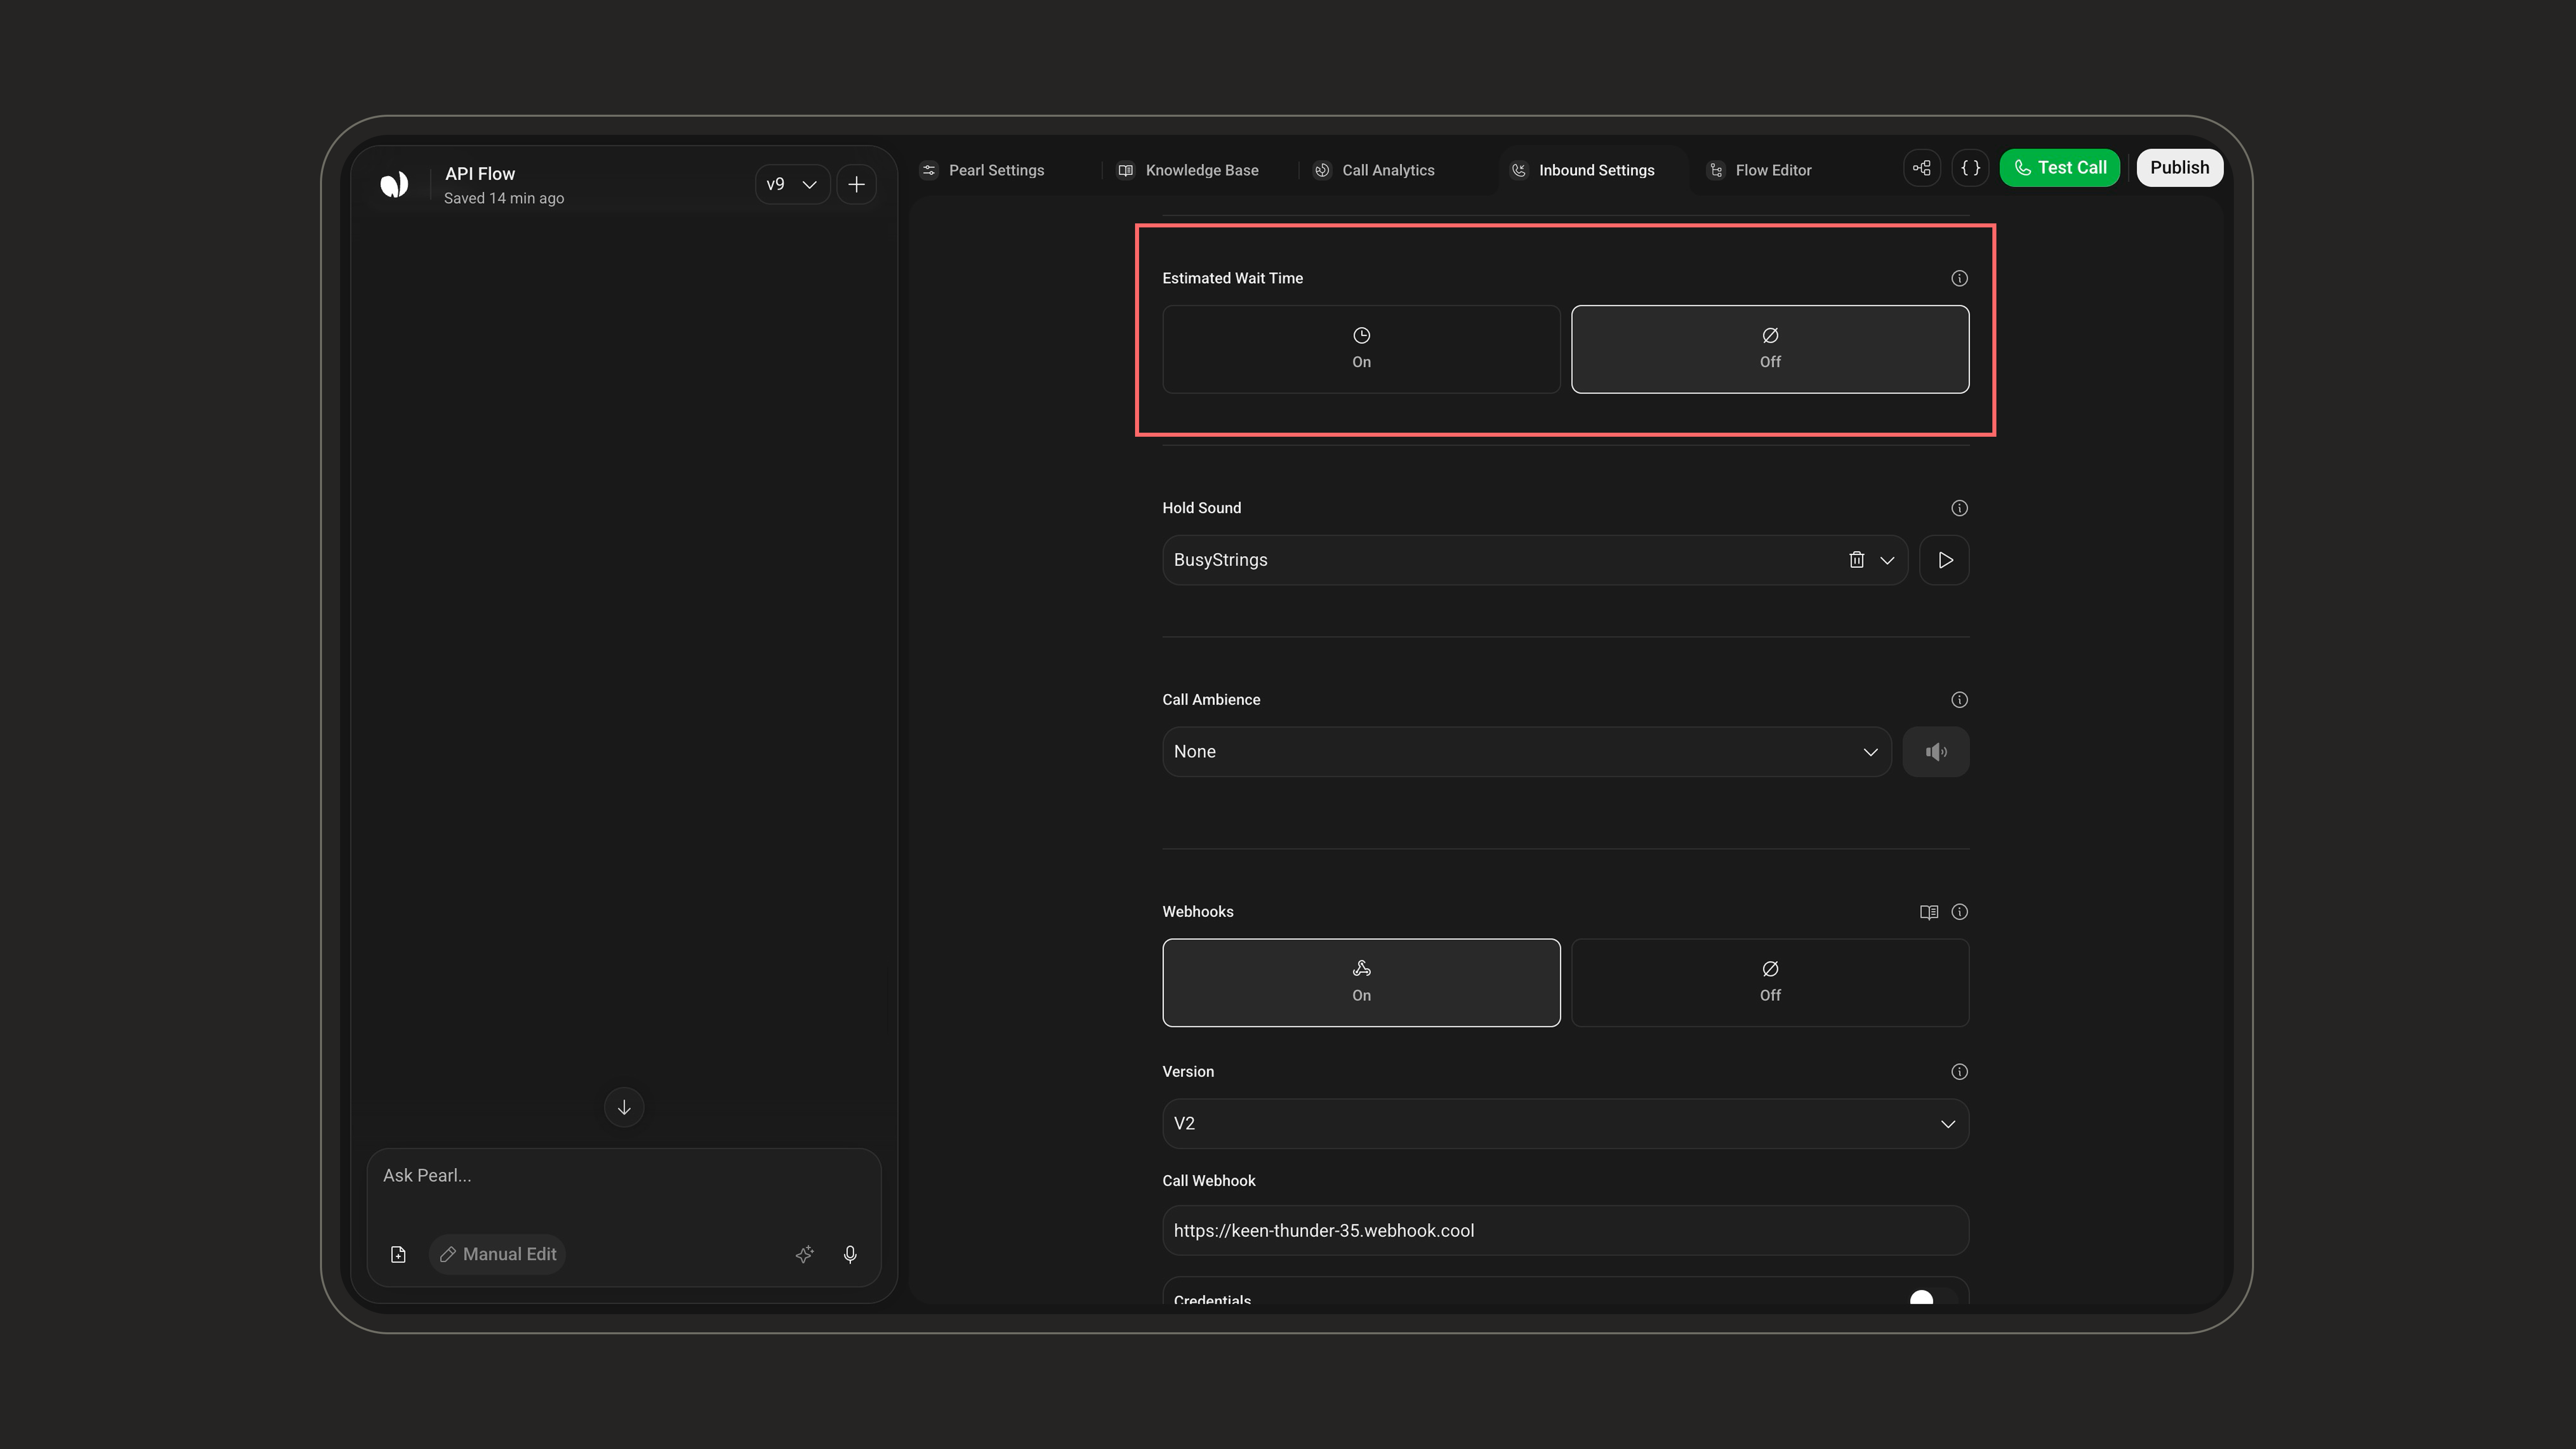The width and height of the screenshot is (2576, 1449).
Task: Play the BusyStrings hold sound preview
Action: click(1944, 560)
